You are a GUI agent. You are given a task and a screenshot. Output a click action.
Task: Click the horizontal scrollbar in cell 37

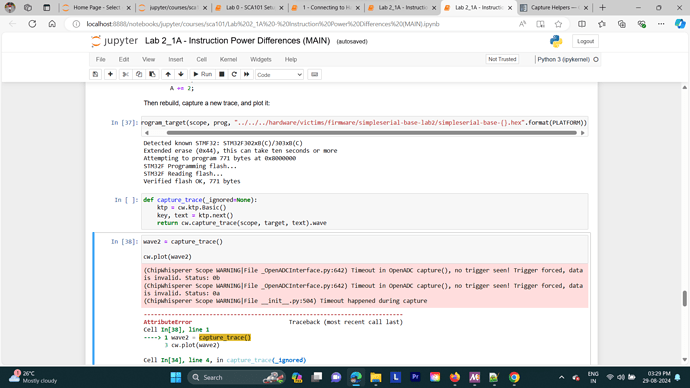coord(371,132)
